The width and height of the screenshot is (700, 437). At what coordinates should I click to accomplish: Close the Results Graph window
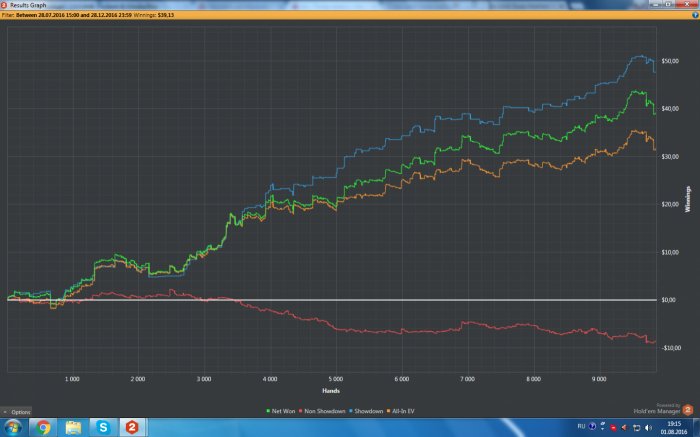(x=687, y=4)
